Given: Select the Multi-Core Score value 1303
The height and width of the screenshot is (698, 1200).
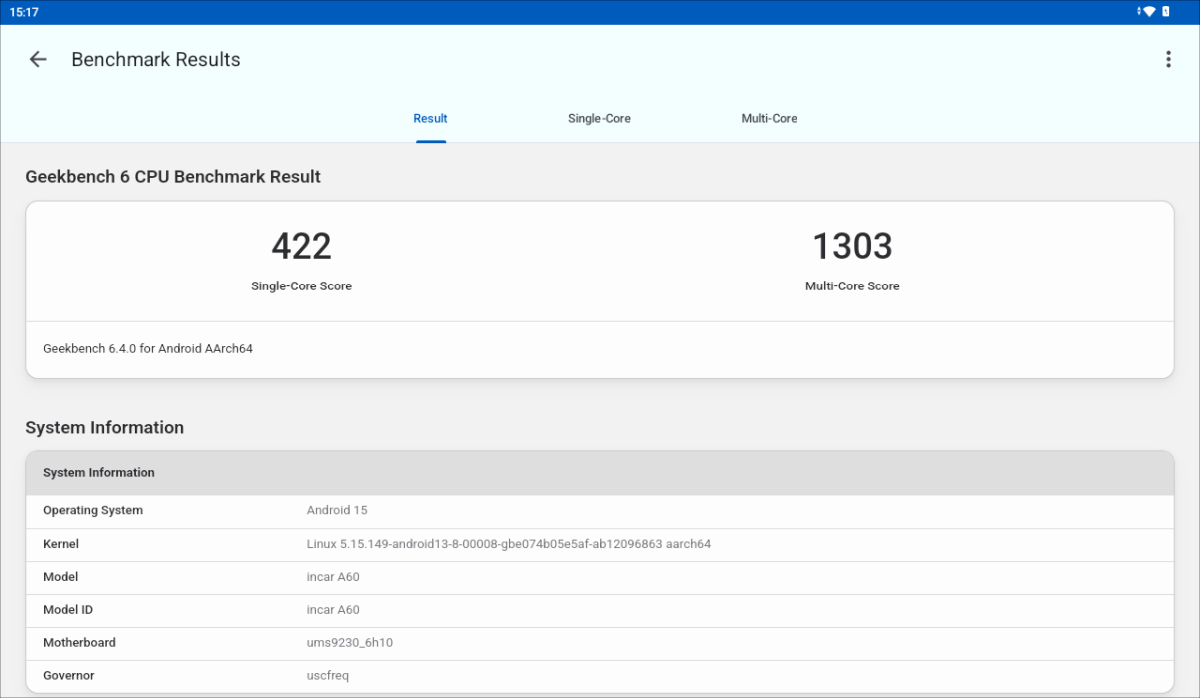Looking at the screenshot, I should click(852, 246).
